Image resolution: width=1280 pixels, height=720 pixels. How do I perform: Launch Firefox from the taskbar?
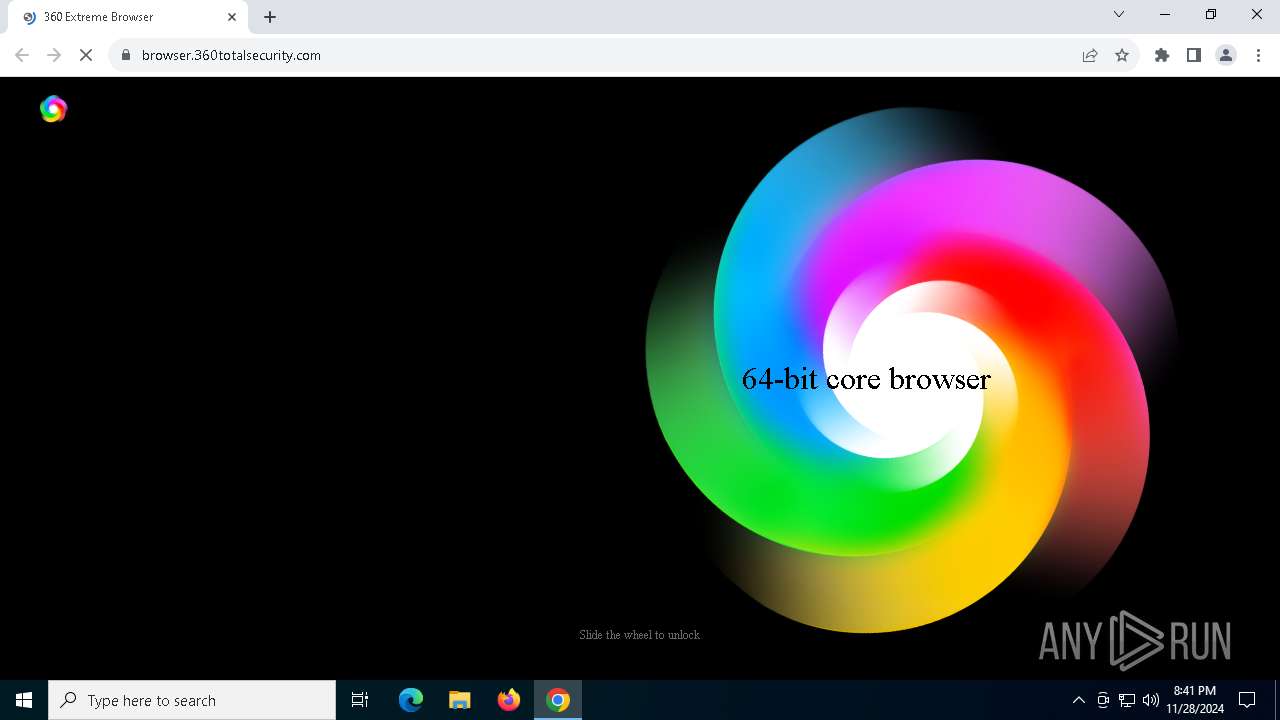[509, 700]
